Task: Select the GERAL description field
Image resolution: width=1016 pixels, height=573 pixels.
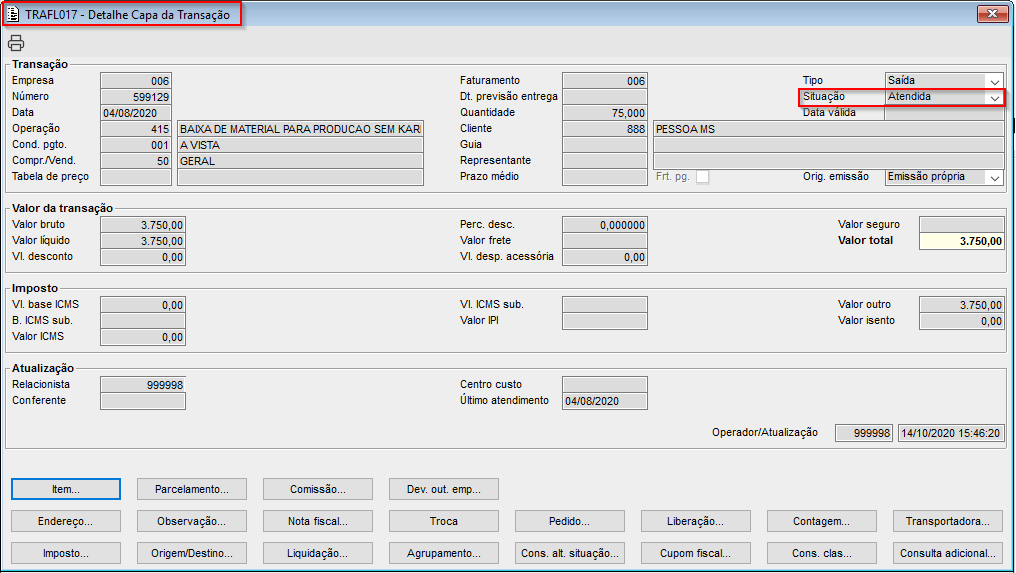Action: [301, 161]
